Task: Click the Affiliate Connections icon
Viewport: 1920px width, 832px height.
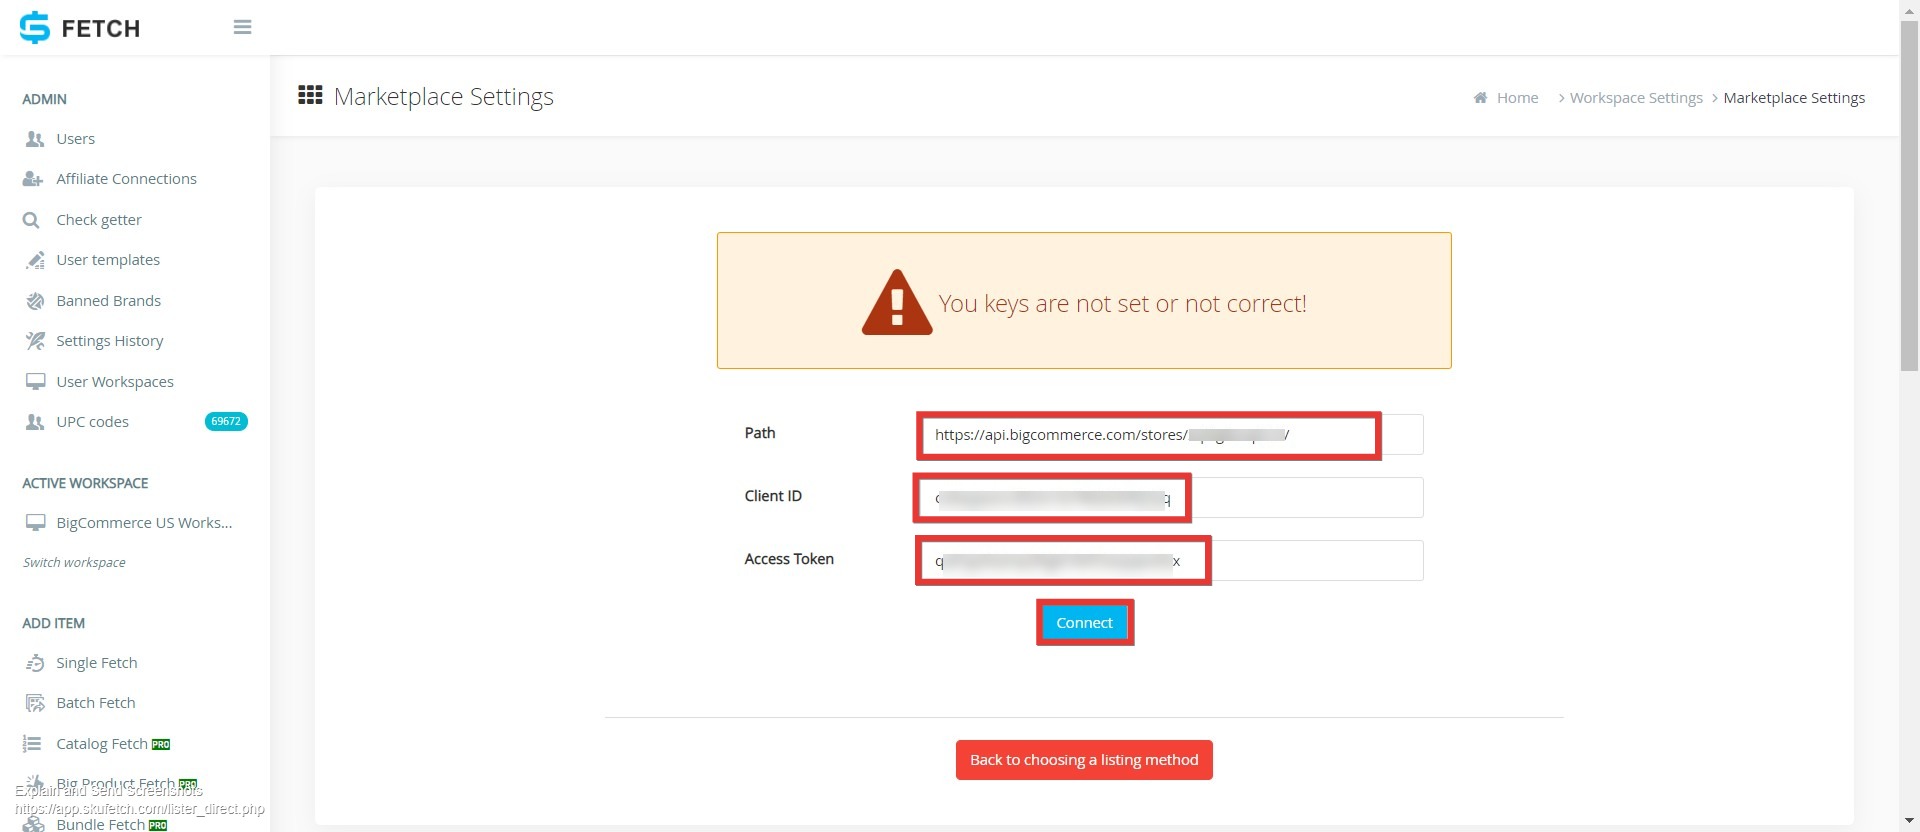Action: 33,179
